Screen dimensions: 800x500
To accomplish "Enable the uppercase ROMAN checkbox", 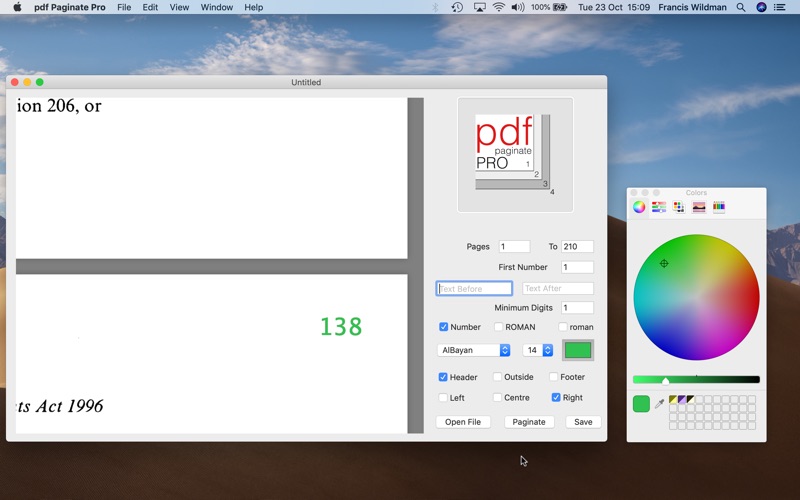I will pyautogui.click(x=498, y=327).
